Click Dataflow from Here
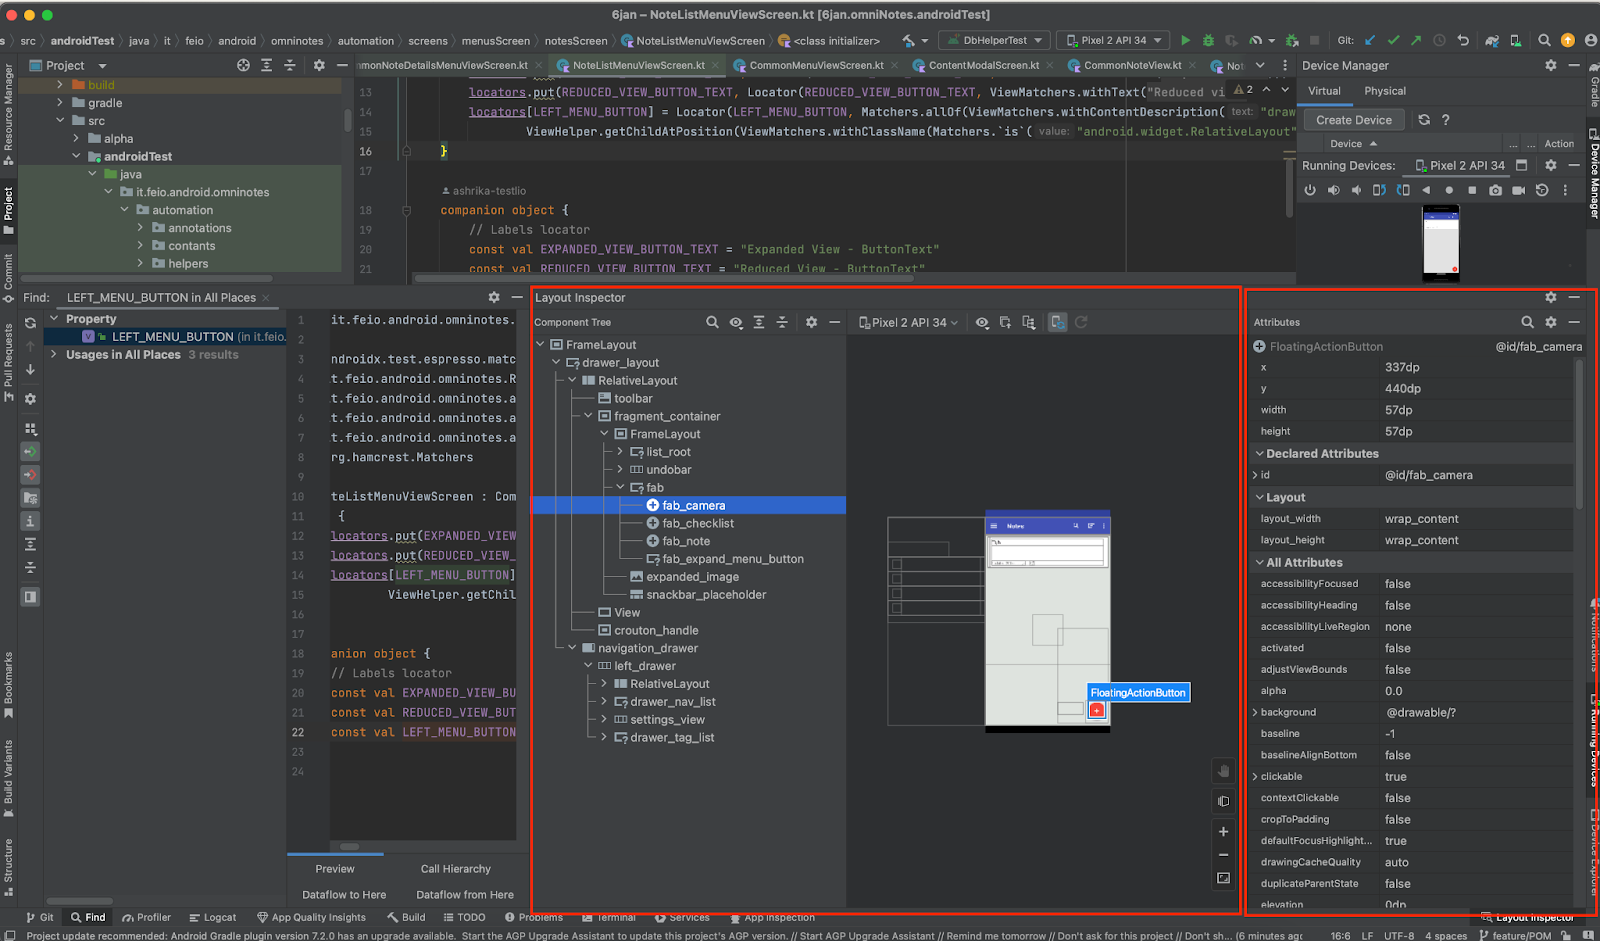 [x=465, y=895]
